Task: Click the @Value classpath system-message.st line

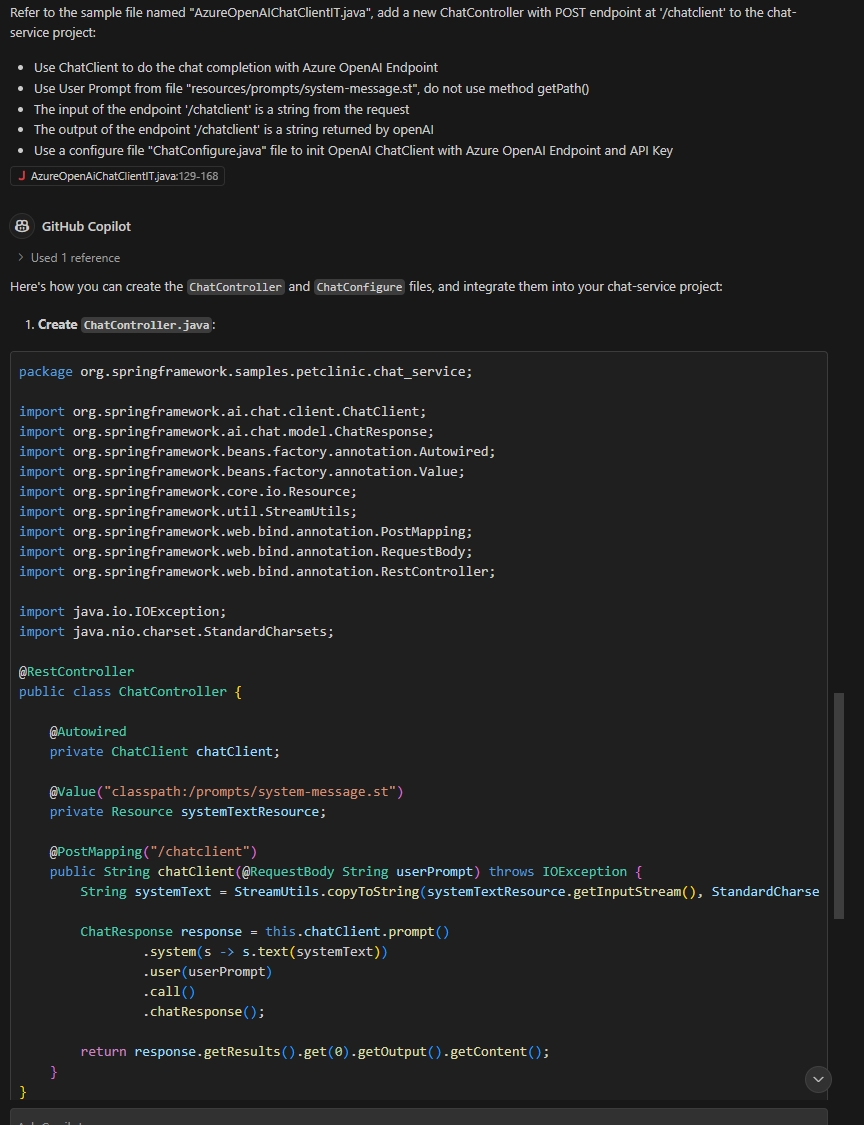Action: coord(226,791)
